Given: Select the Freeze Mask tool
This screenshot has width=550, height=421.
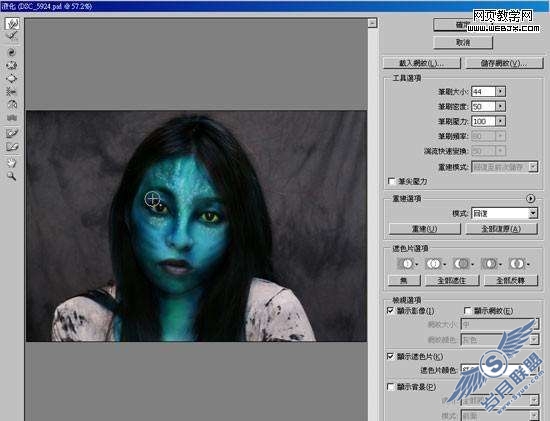Looking at the screenshot, I should pyautogui.click(x=12, y=133).
